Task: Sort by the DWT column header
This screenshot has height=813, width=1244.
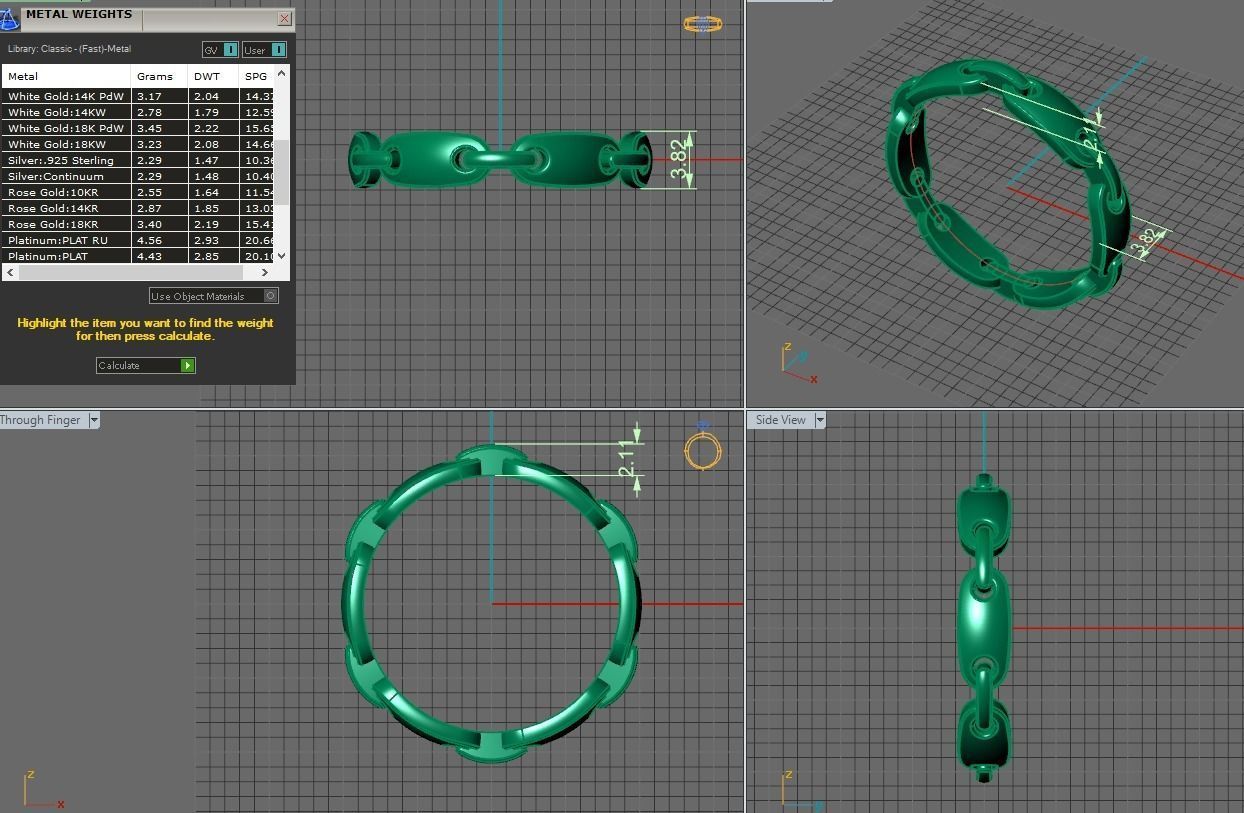Action: click(213, 76)
